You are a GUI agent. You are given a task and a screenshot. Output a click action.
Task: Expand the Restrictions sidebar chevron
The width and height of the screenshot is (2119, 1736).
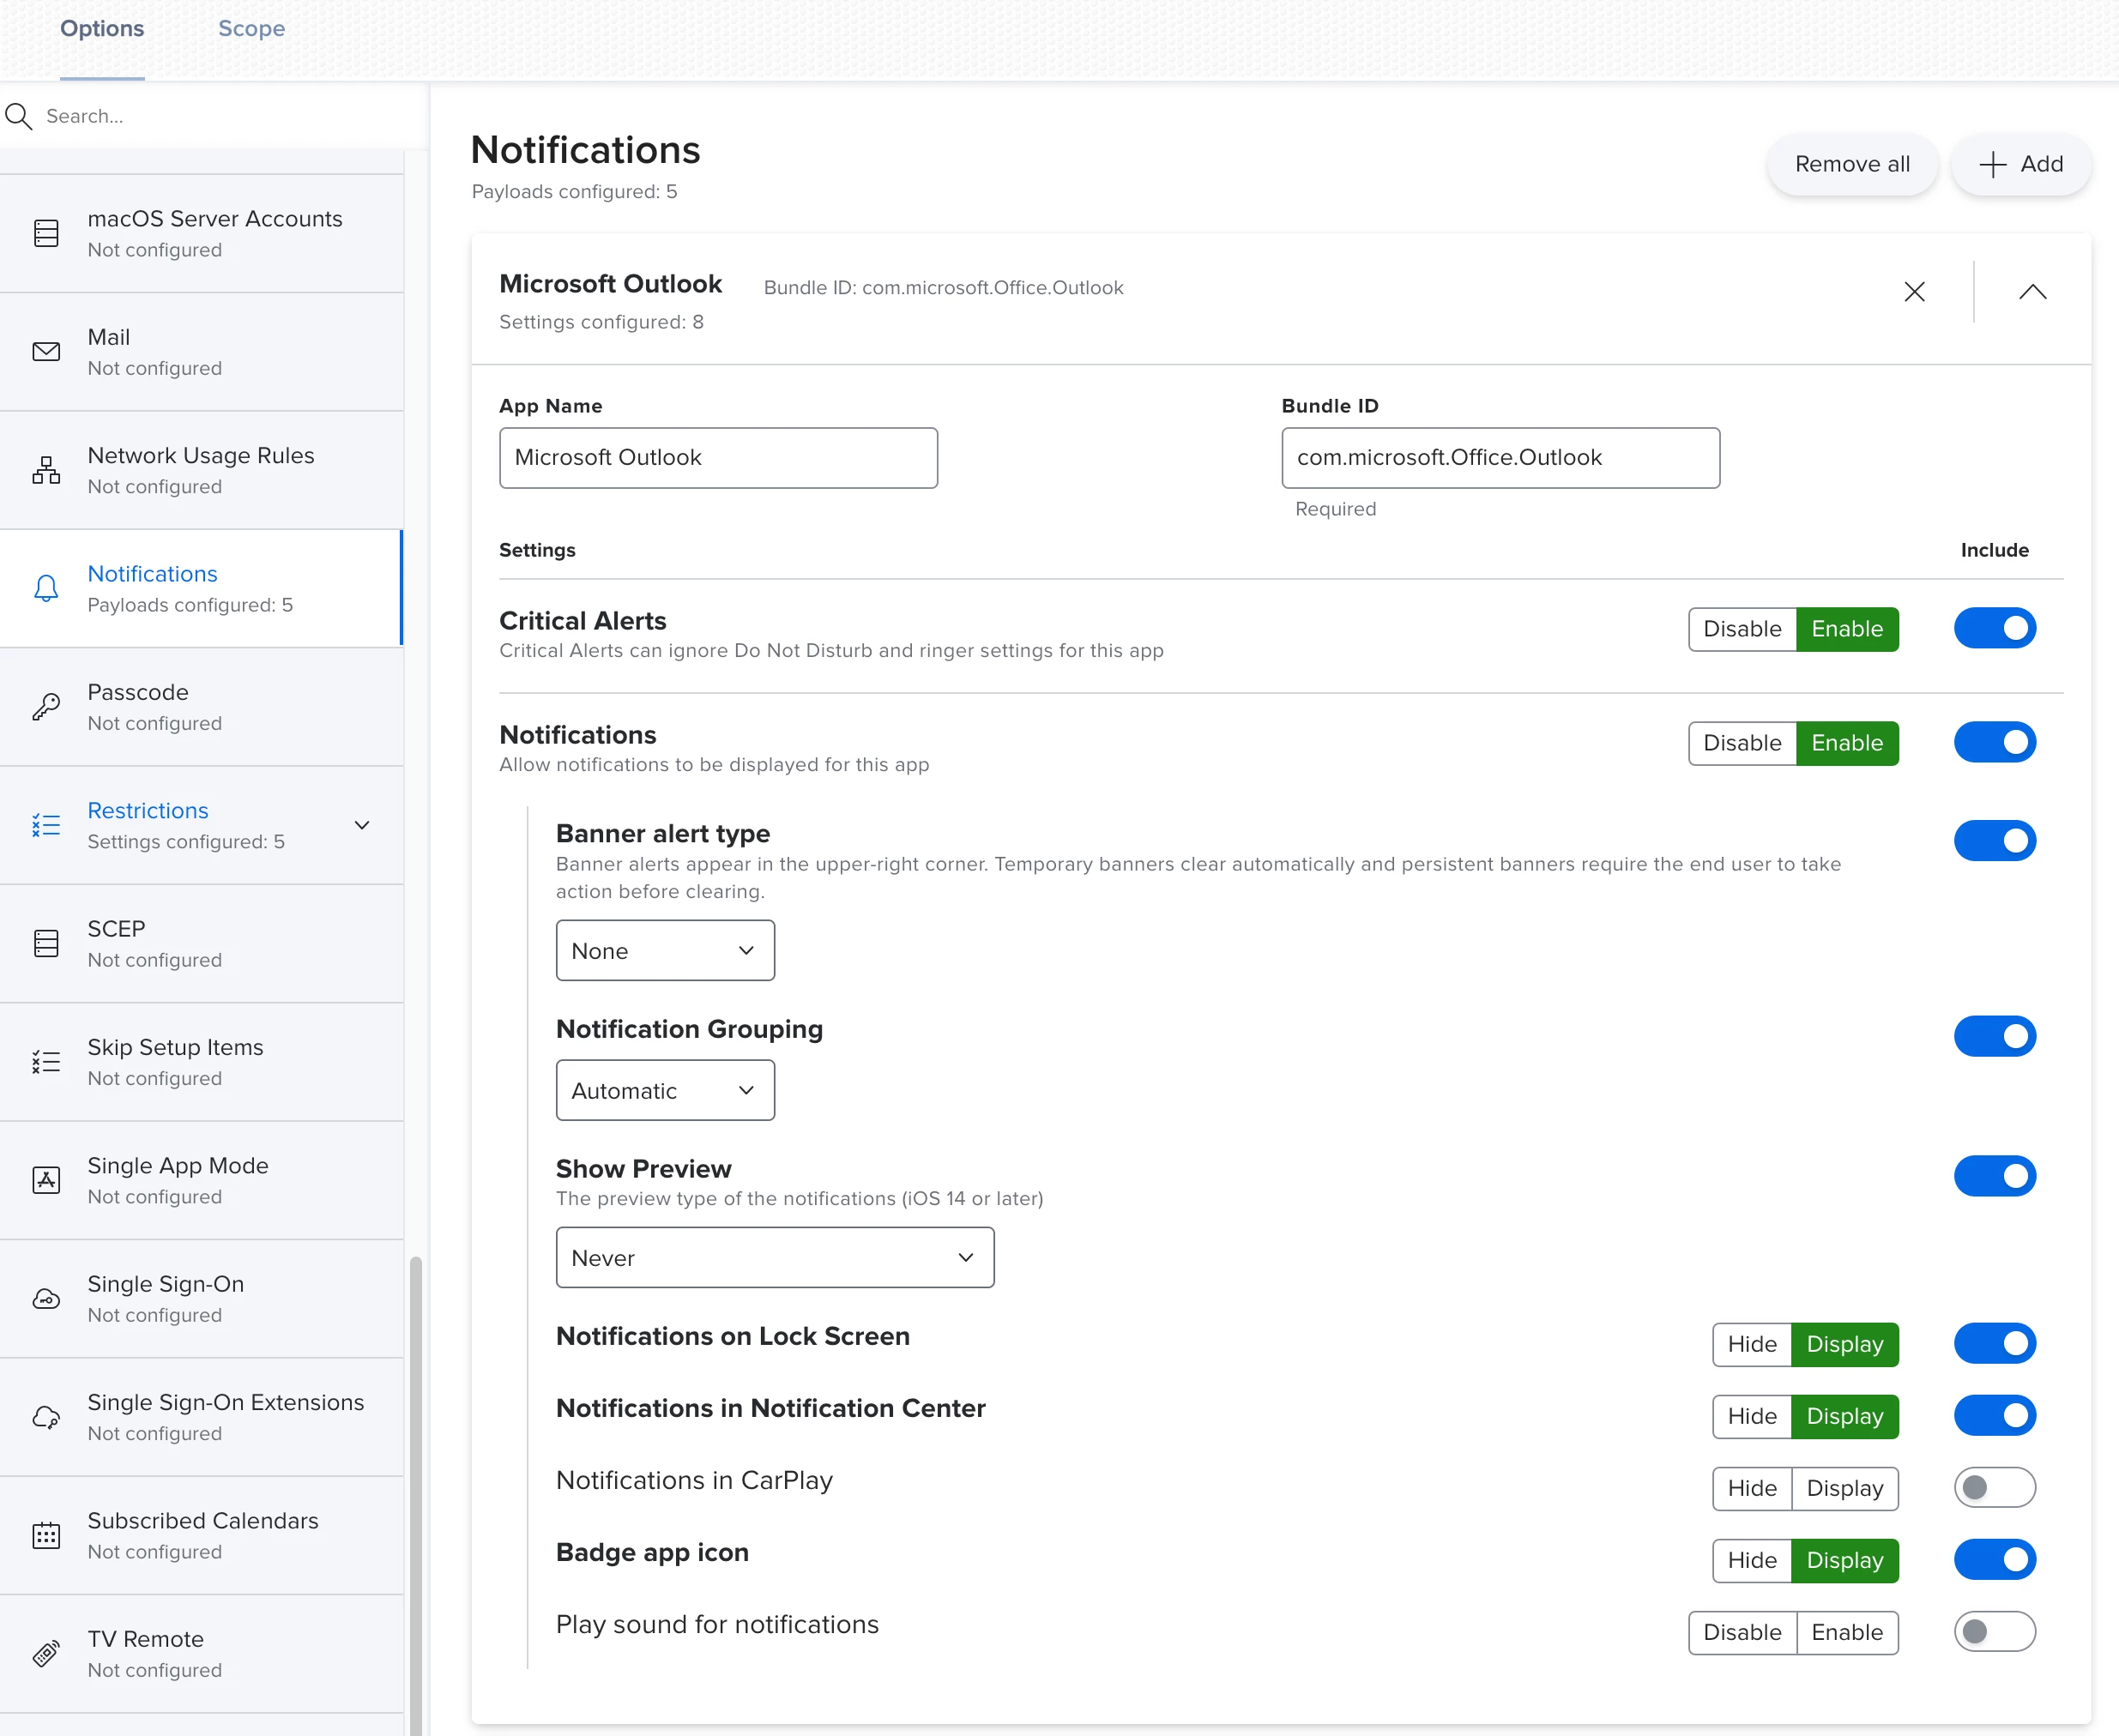point(362,825)
